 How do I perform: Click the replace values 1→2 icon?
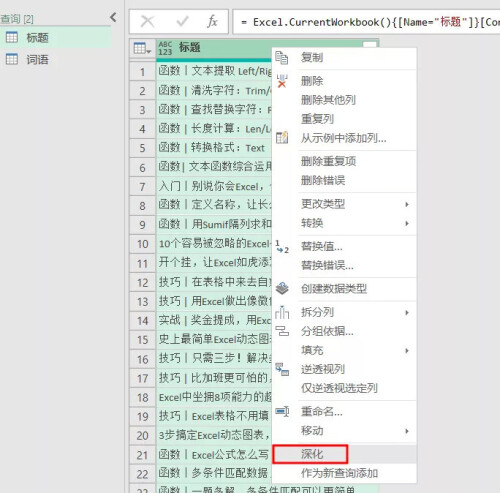[x=282, y=247]
